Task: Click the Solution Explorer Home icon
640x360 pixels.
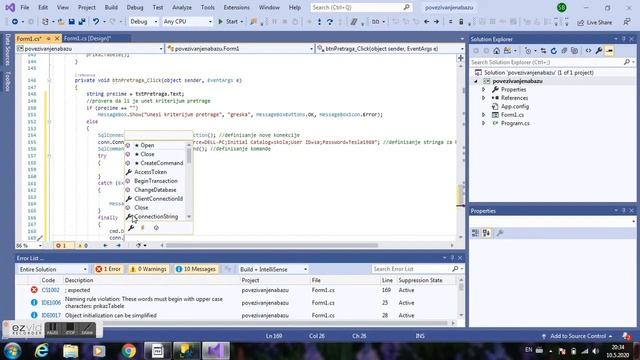Action: [496, 51]
